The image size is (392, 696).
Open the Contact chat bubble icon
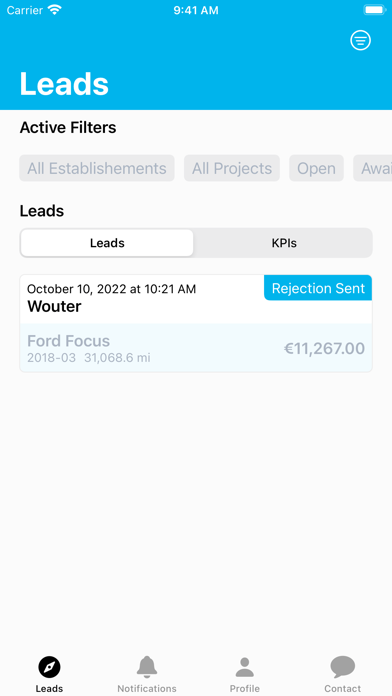point(343,667)
